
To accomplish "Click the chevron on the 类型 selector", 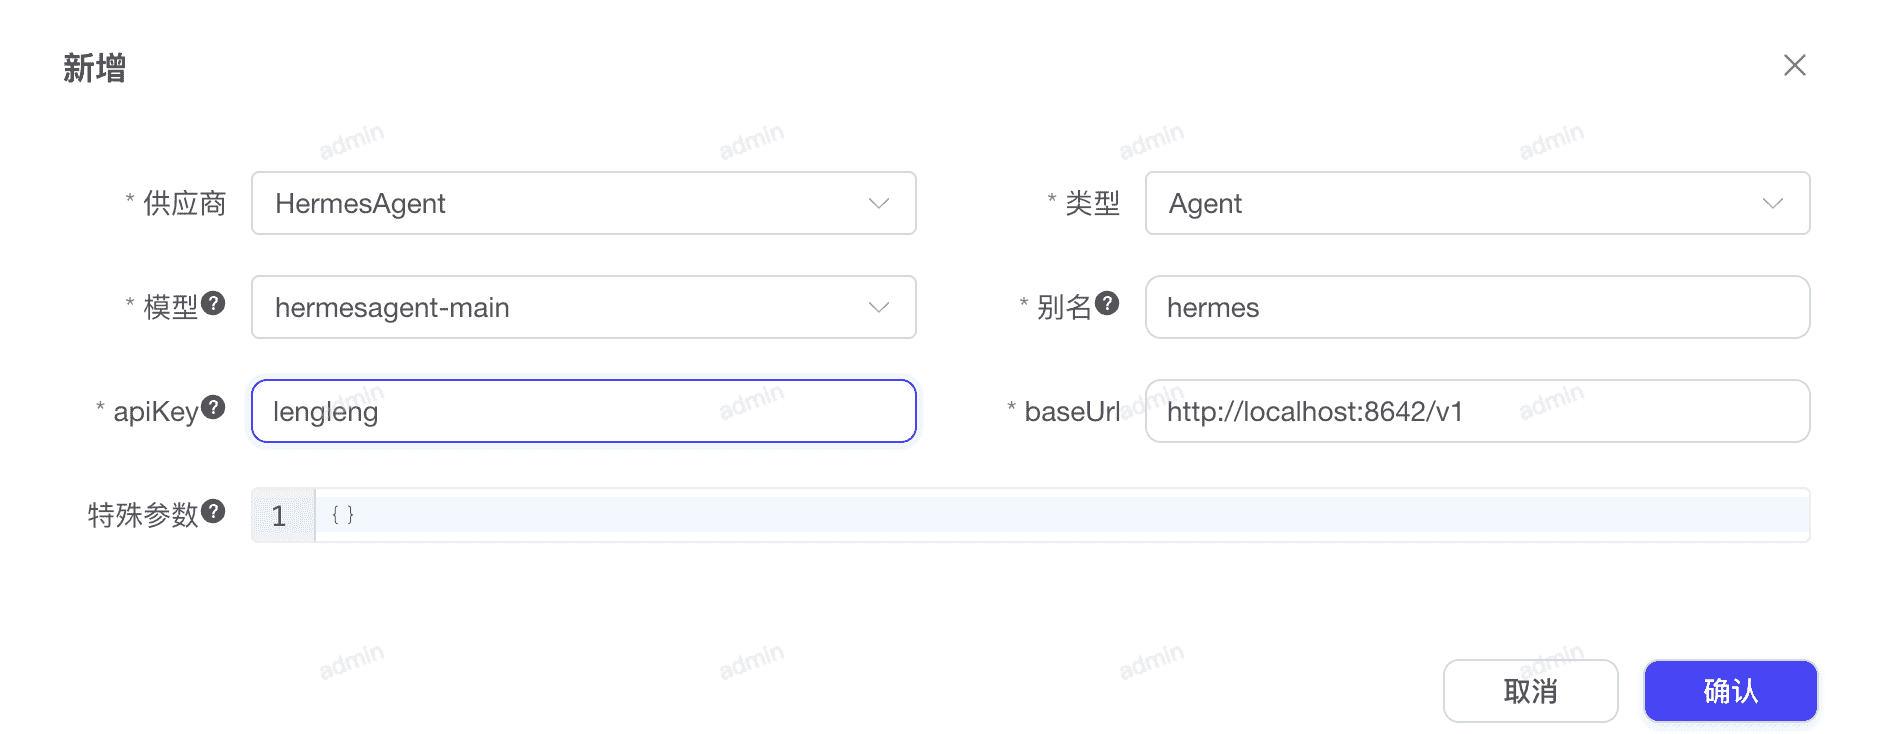I will 1773,203.
